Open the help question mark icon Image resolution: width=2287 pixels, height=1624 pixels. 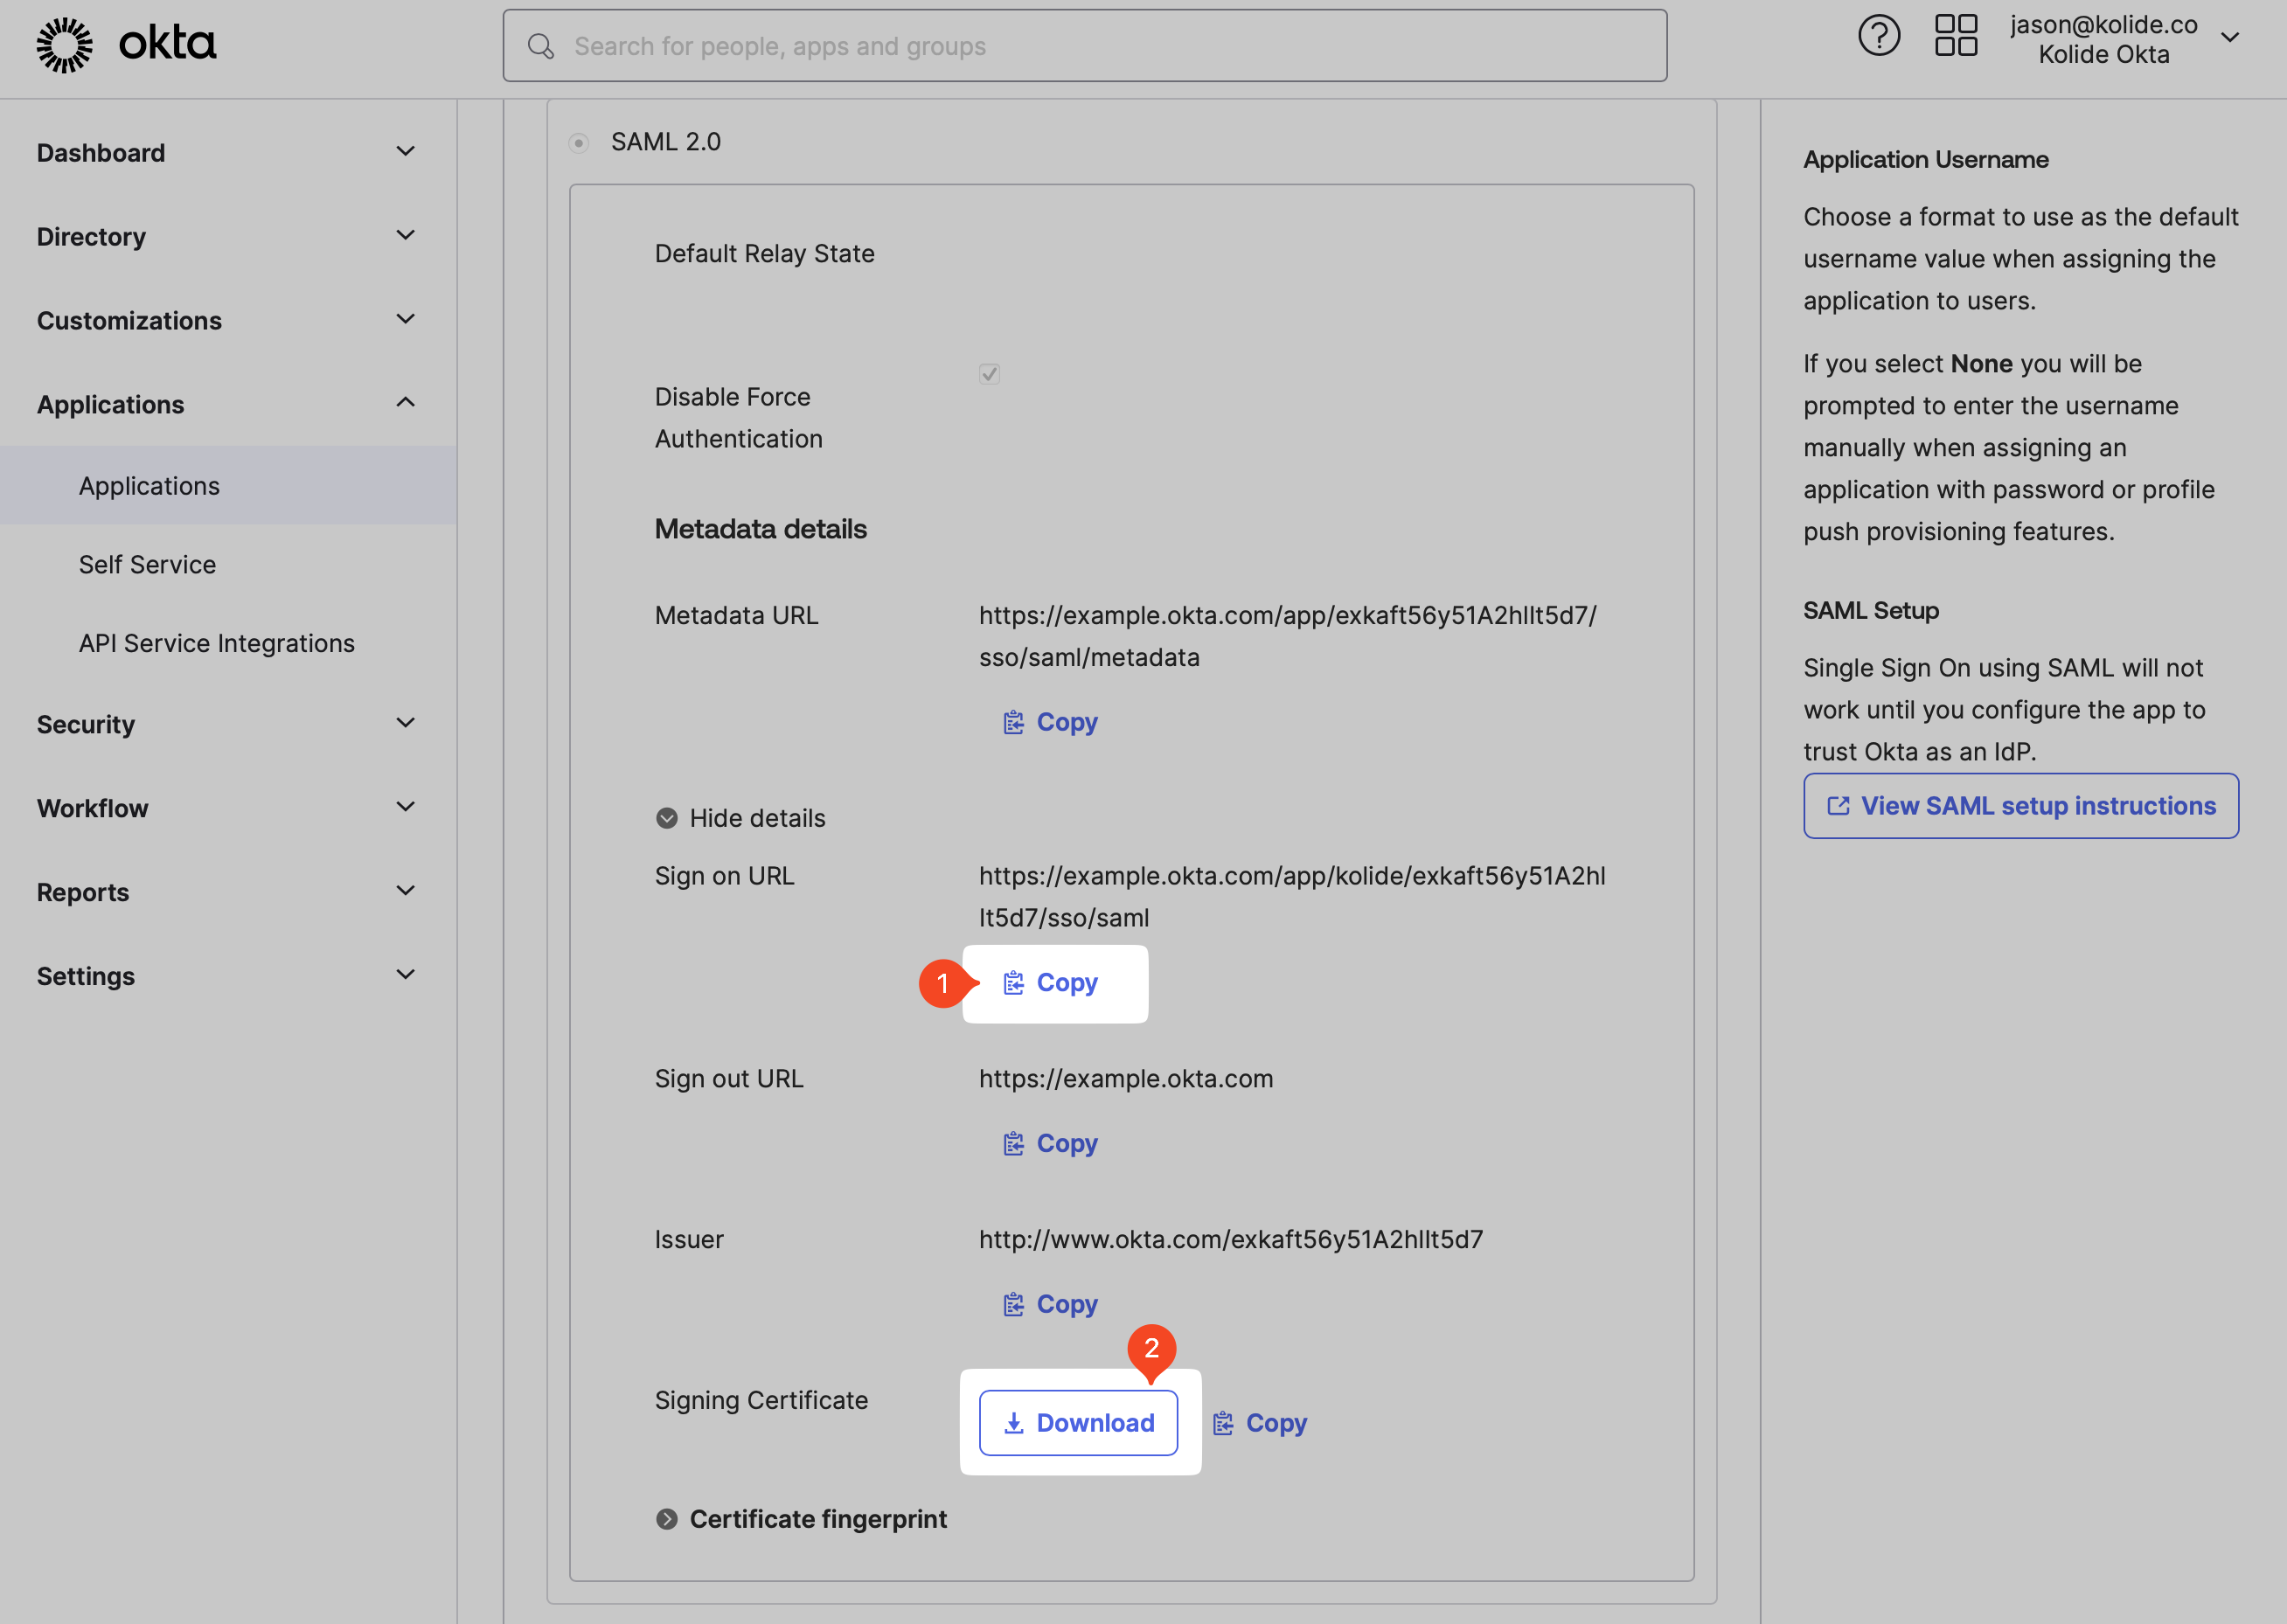pos(1879,36)
